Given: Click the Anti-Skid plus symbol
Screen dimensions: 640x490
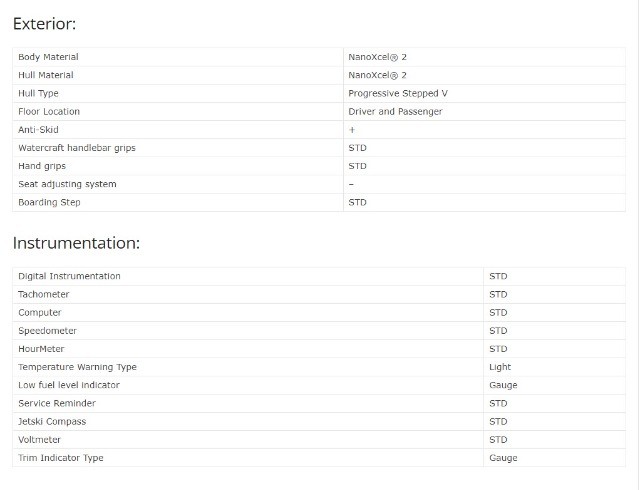Looking at the screenshot, I should 352,130.
